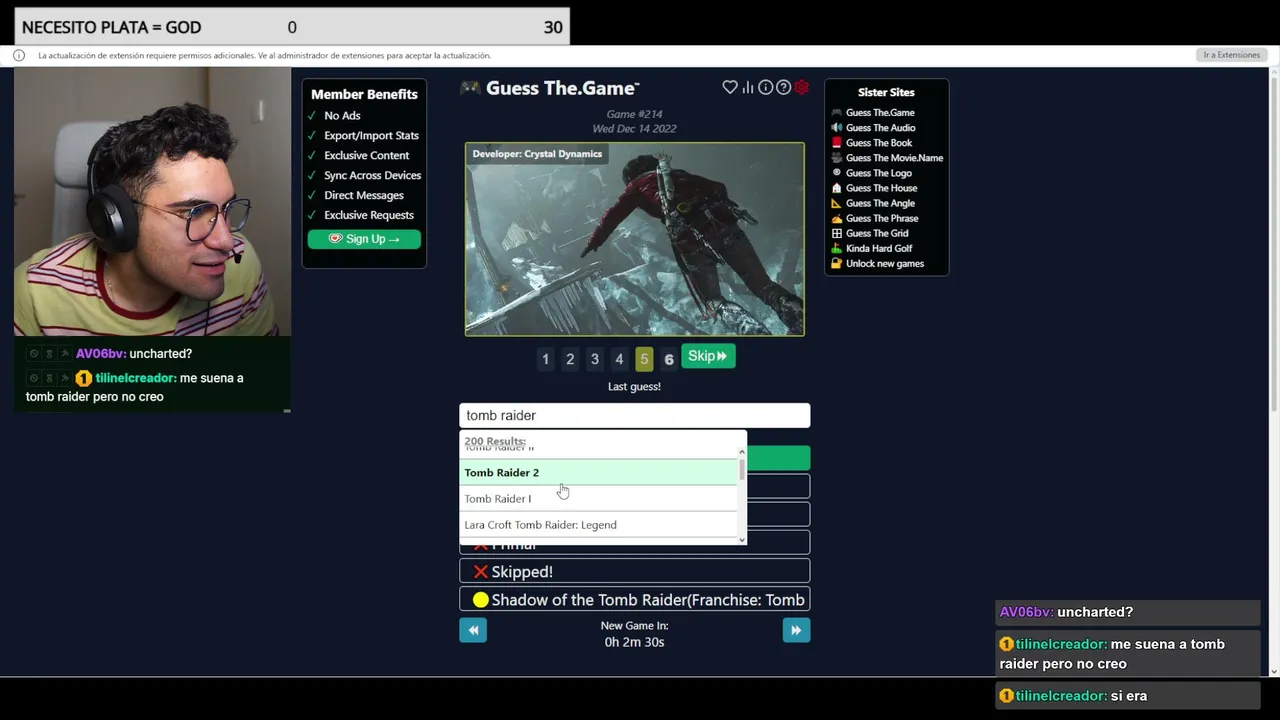Open the Guess The Audio link
This screenshot has height=720, width=1280.
click(x=881, y=128)
